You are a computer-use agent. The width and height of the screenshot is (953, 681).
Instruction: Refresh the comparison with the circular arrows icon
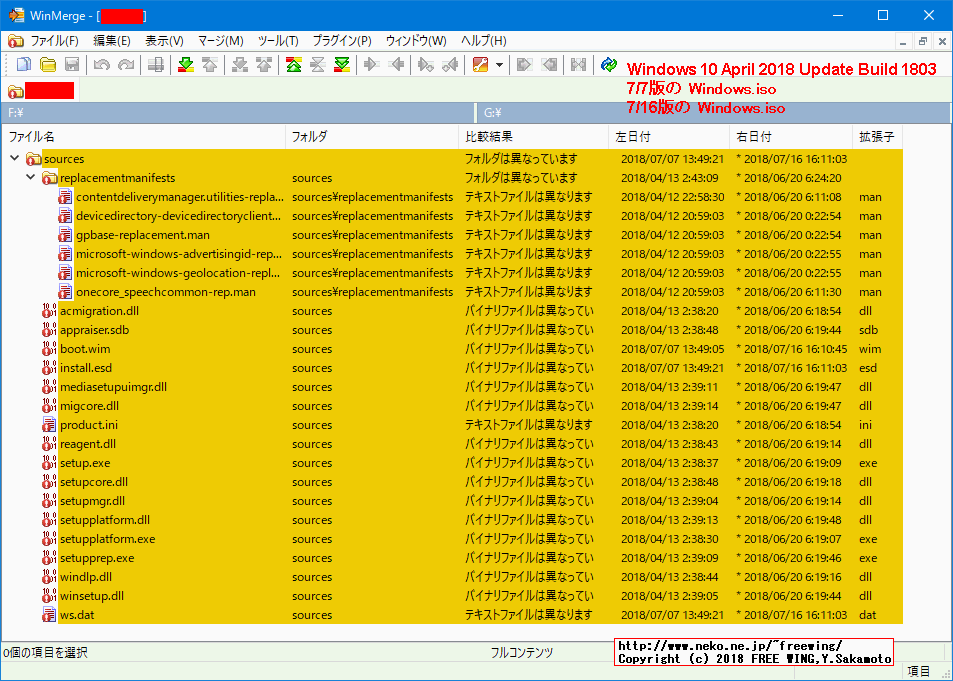coord(608,64)
